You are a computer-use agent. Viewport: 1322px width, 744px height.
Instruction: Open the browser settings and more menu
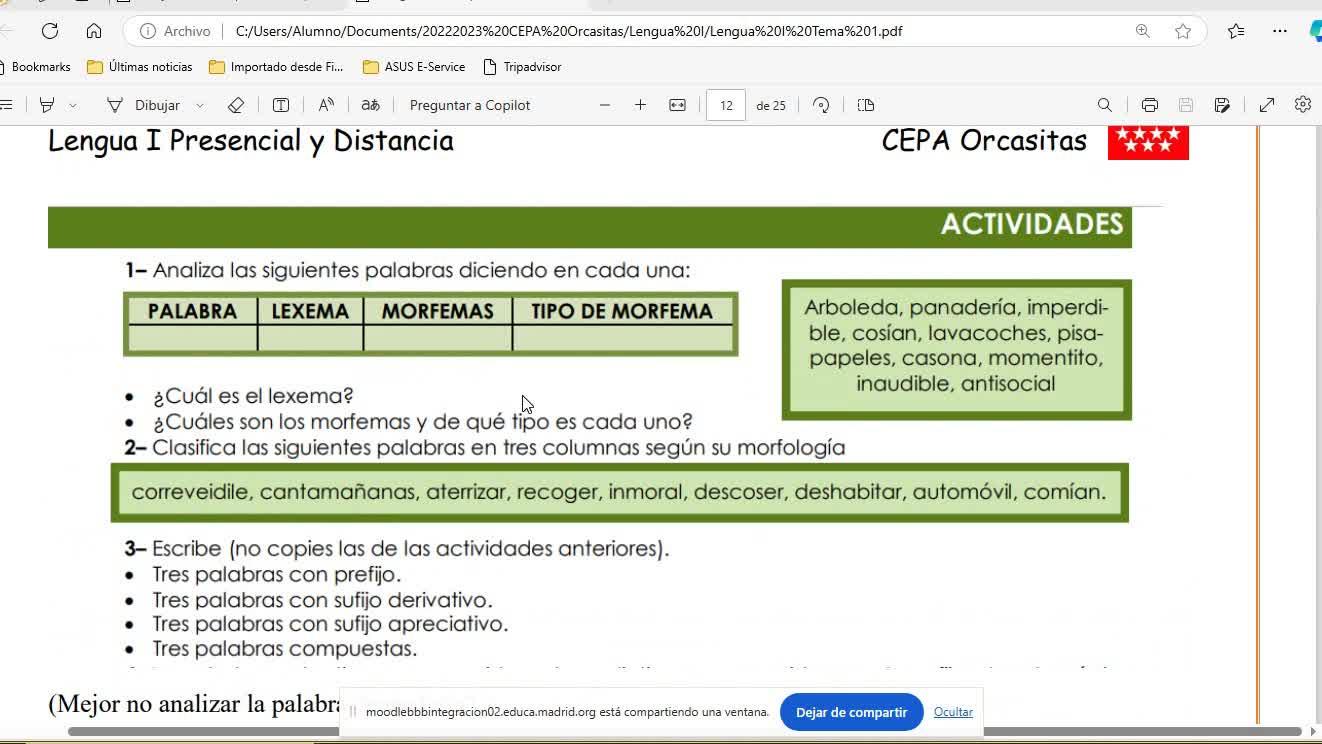1280,31
